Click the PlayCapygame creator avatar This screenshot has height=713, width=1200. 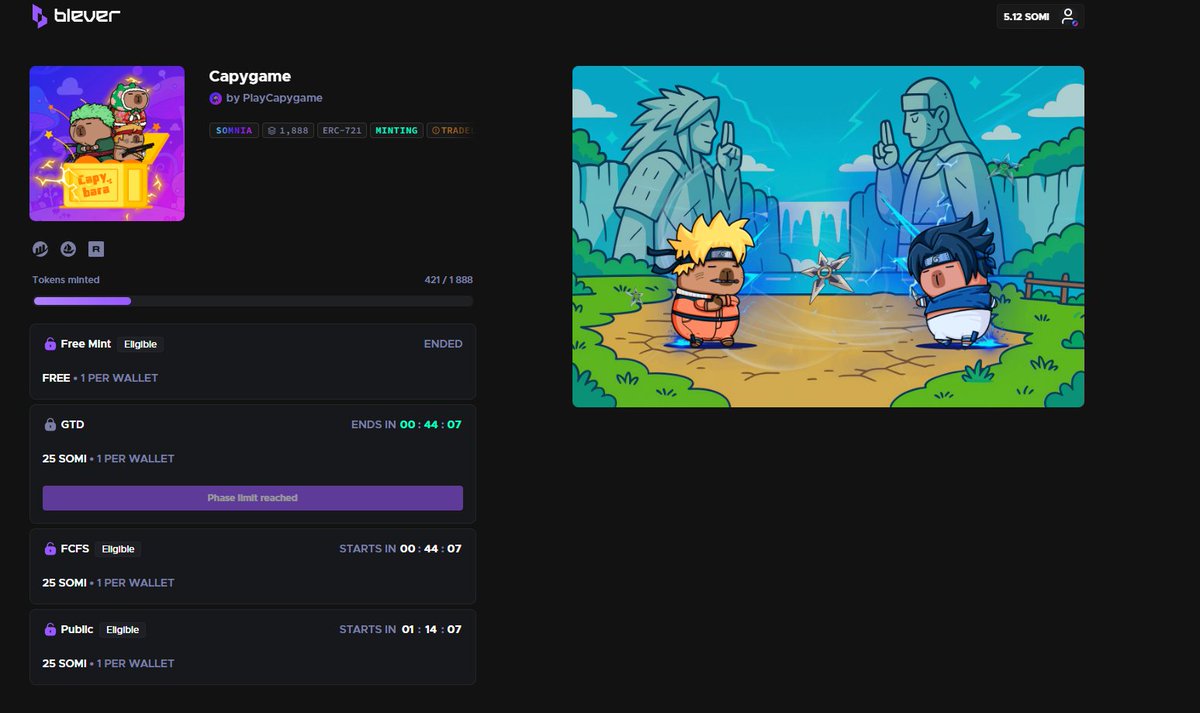point(215,98)
